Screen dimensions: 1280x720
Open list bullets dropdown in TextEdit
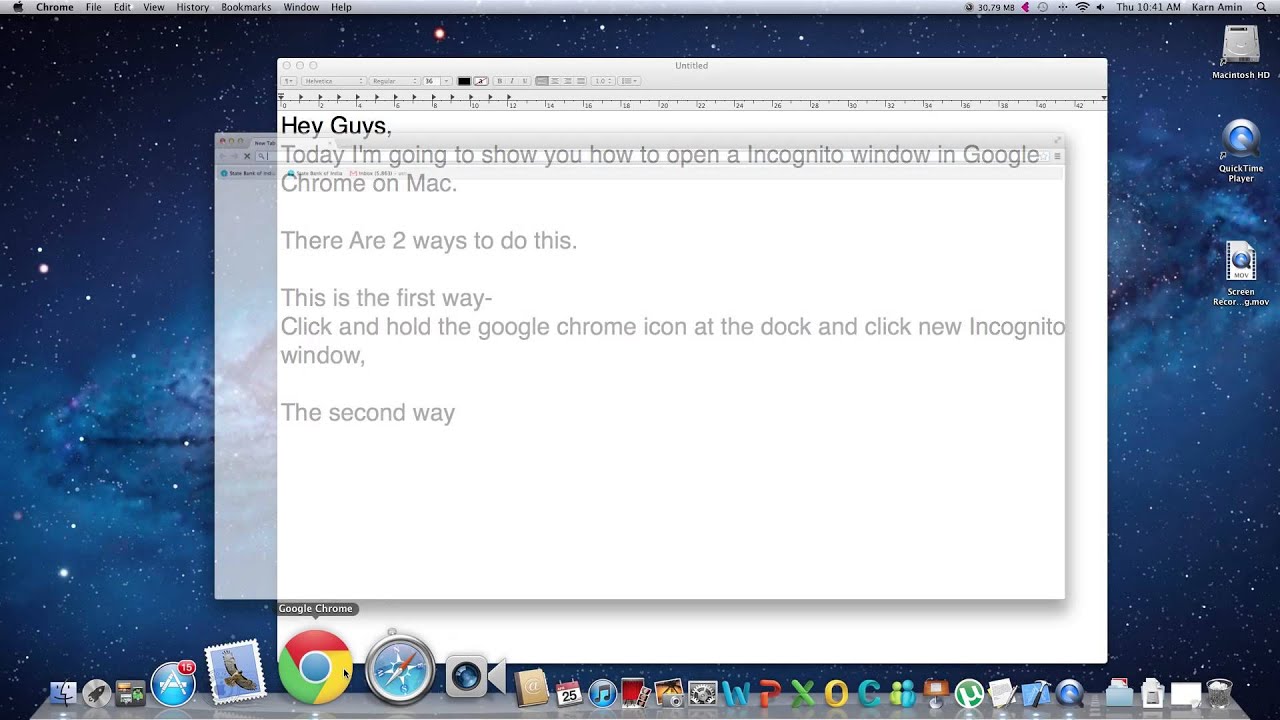click(629, 81)
